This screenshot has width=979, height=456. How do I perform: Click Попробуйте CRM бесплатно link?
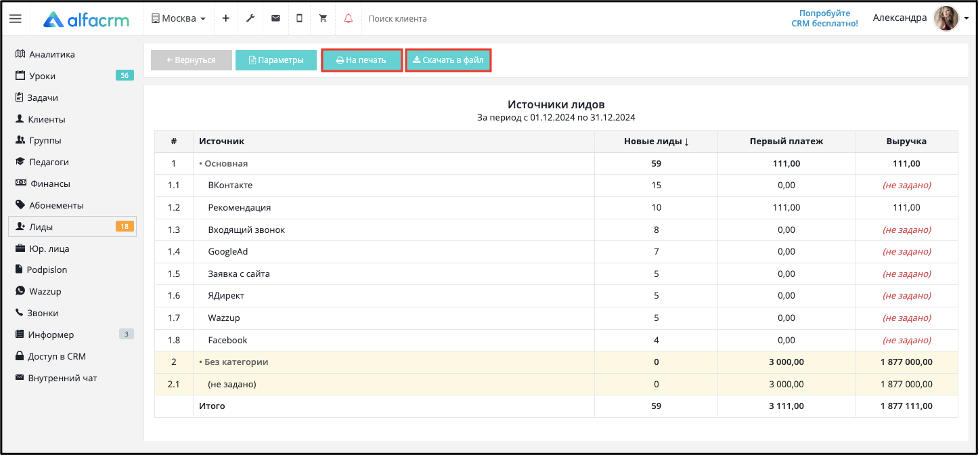coord(829,18)
